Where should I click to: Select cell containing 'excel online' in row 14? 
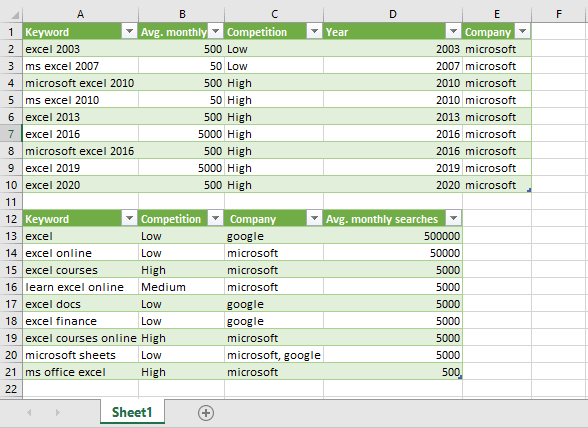pyautogui.click(x=80, y=253)
